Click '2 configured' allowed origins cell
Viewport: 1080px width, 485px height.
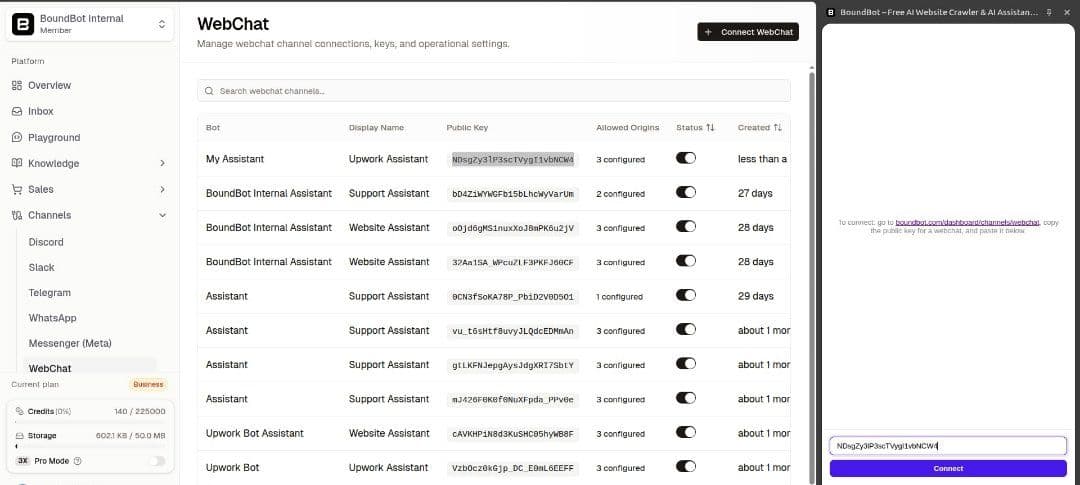tap(620, 194)
